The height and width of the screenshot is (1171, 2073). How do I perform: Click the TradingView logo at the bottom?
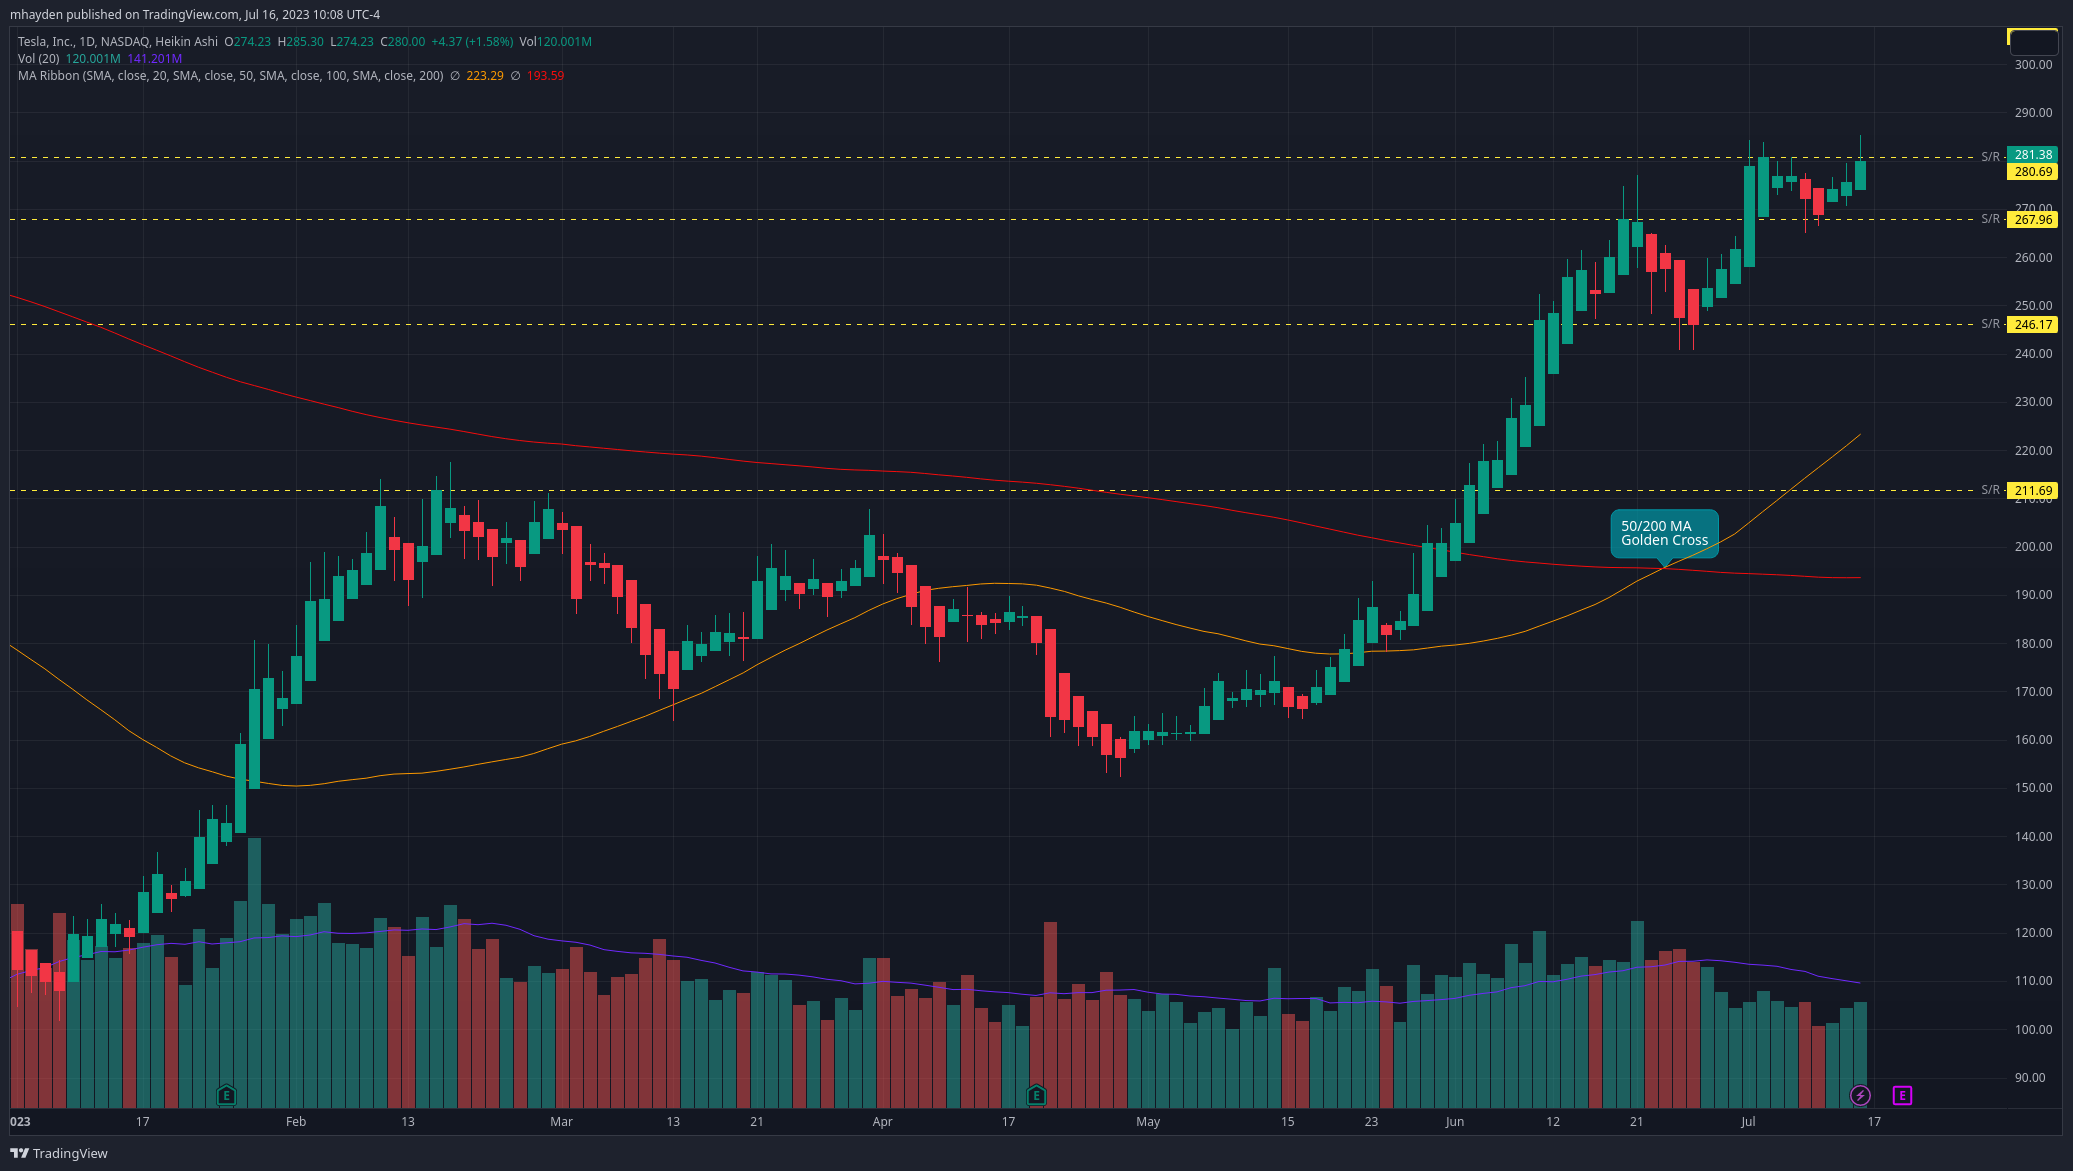pyautogui.click(x=59, y=1153)
